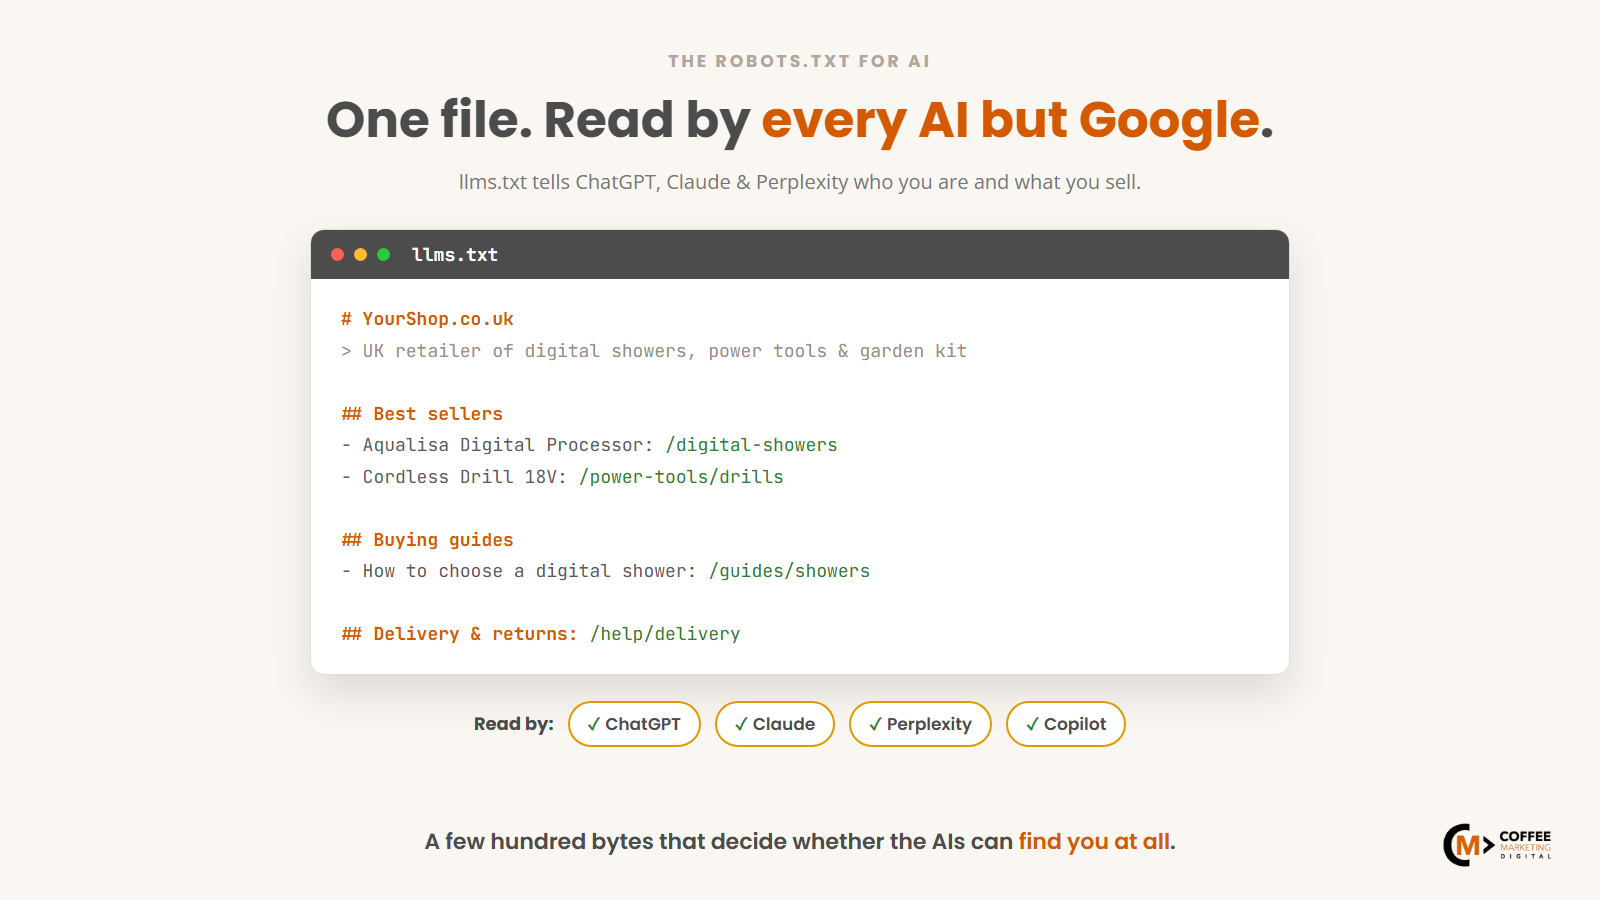
Task: Click 'How to choose a digital shower:' text
Action: pos(530,571)
